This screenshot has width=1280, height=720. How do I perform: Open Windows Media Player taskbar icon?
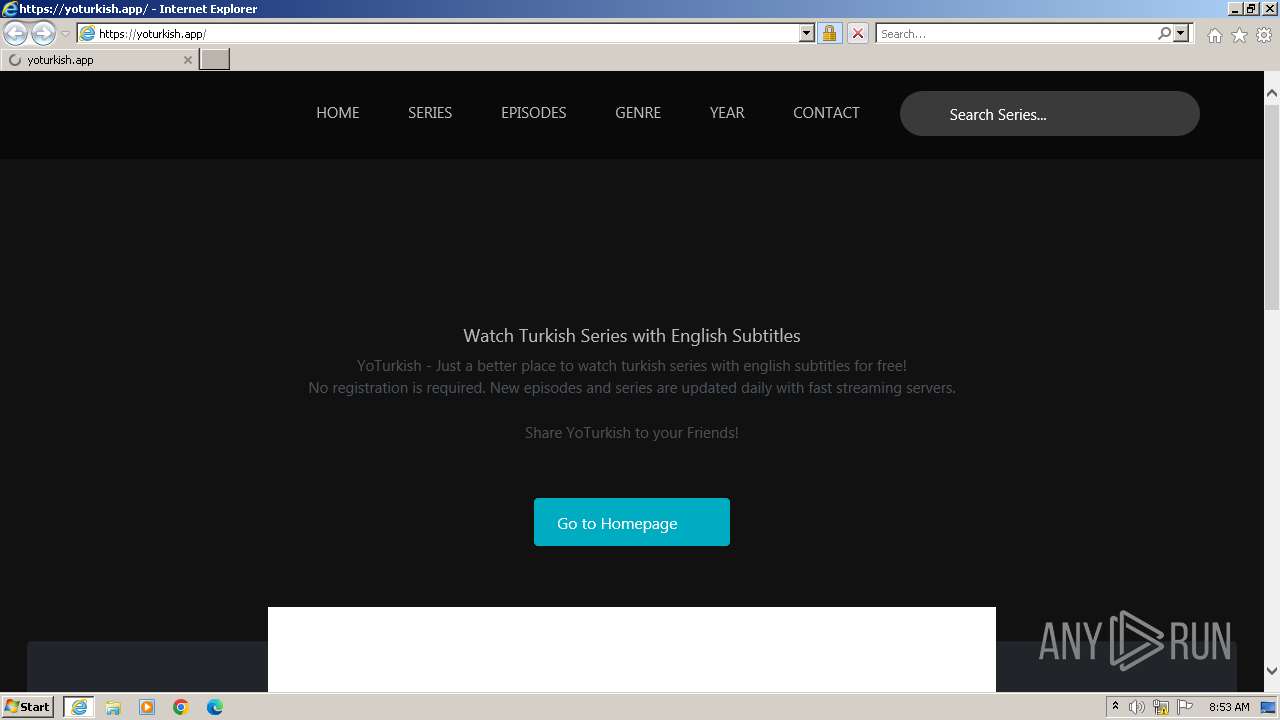[147, 707]
